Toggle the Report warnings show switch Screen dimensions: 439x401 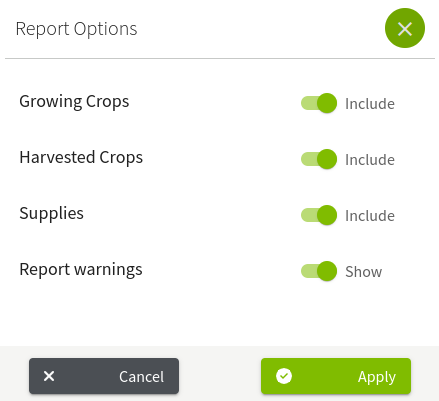319,271
